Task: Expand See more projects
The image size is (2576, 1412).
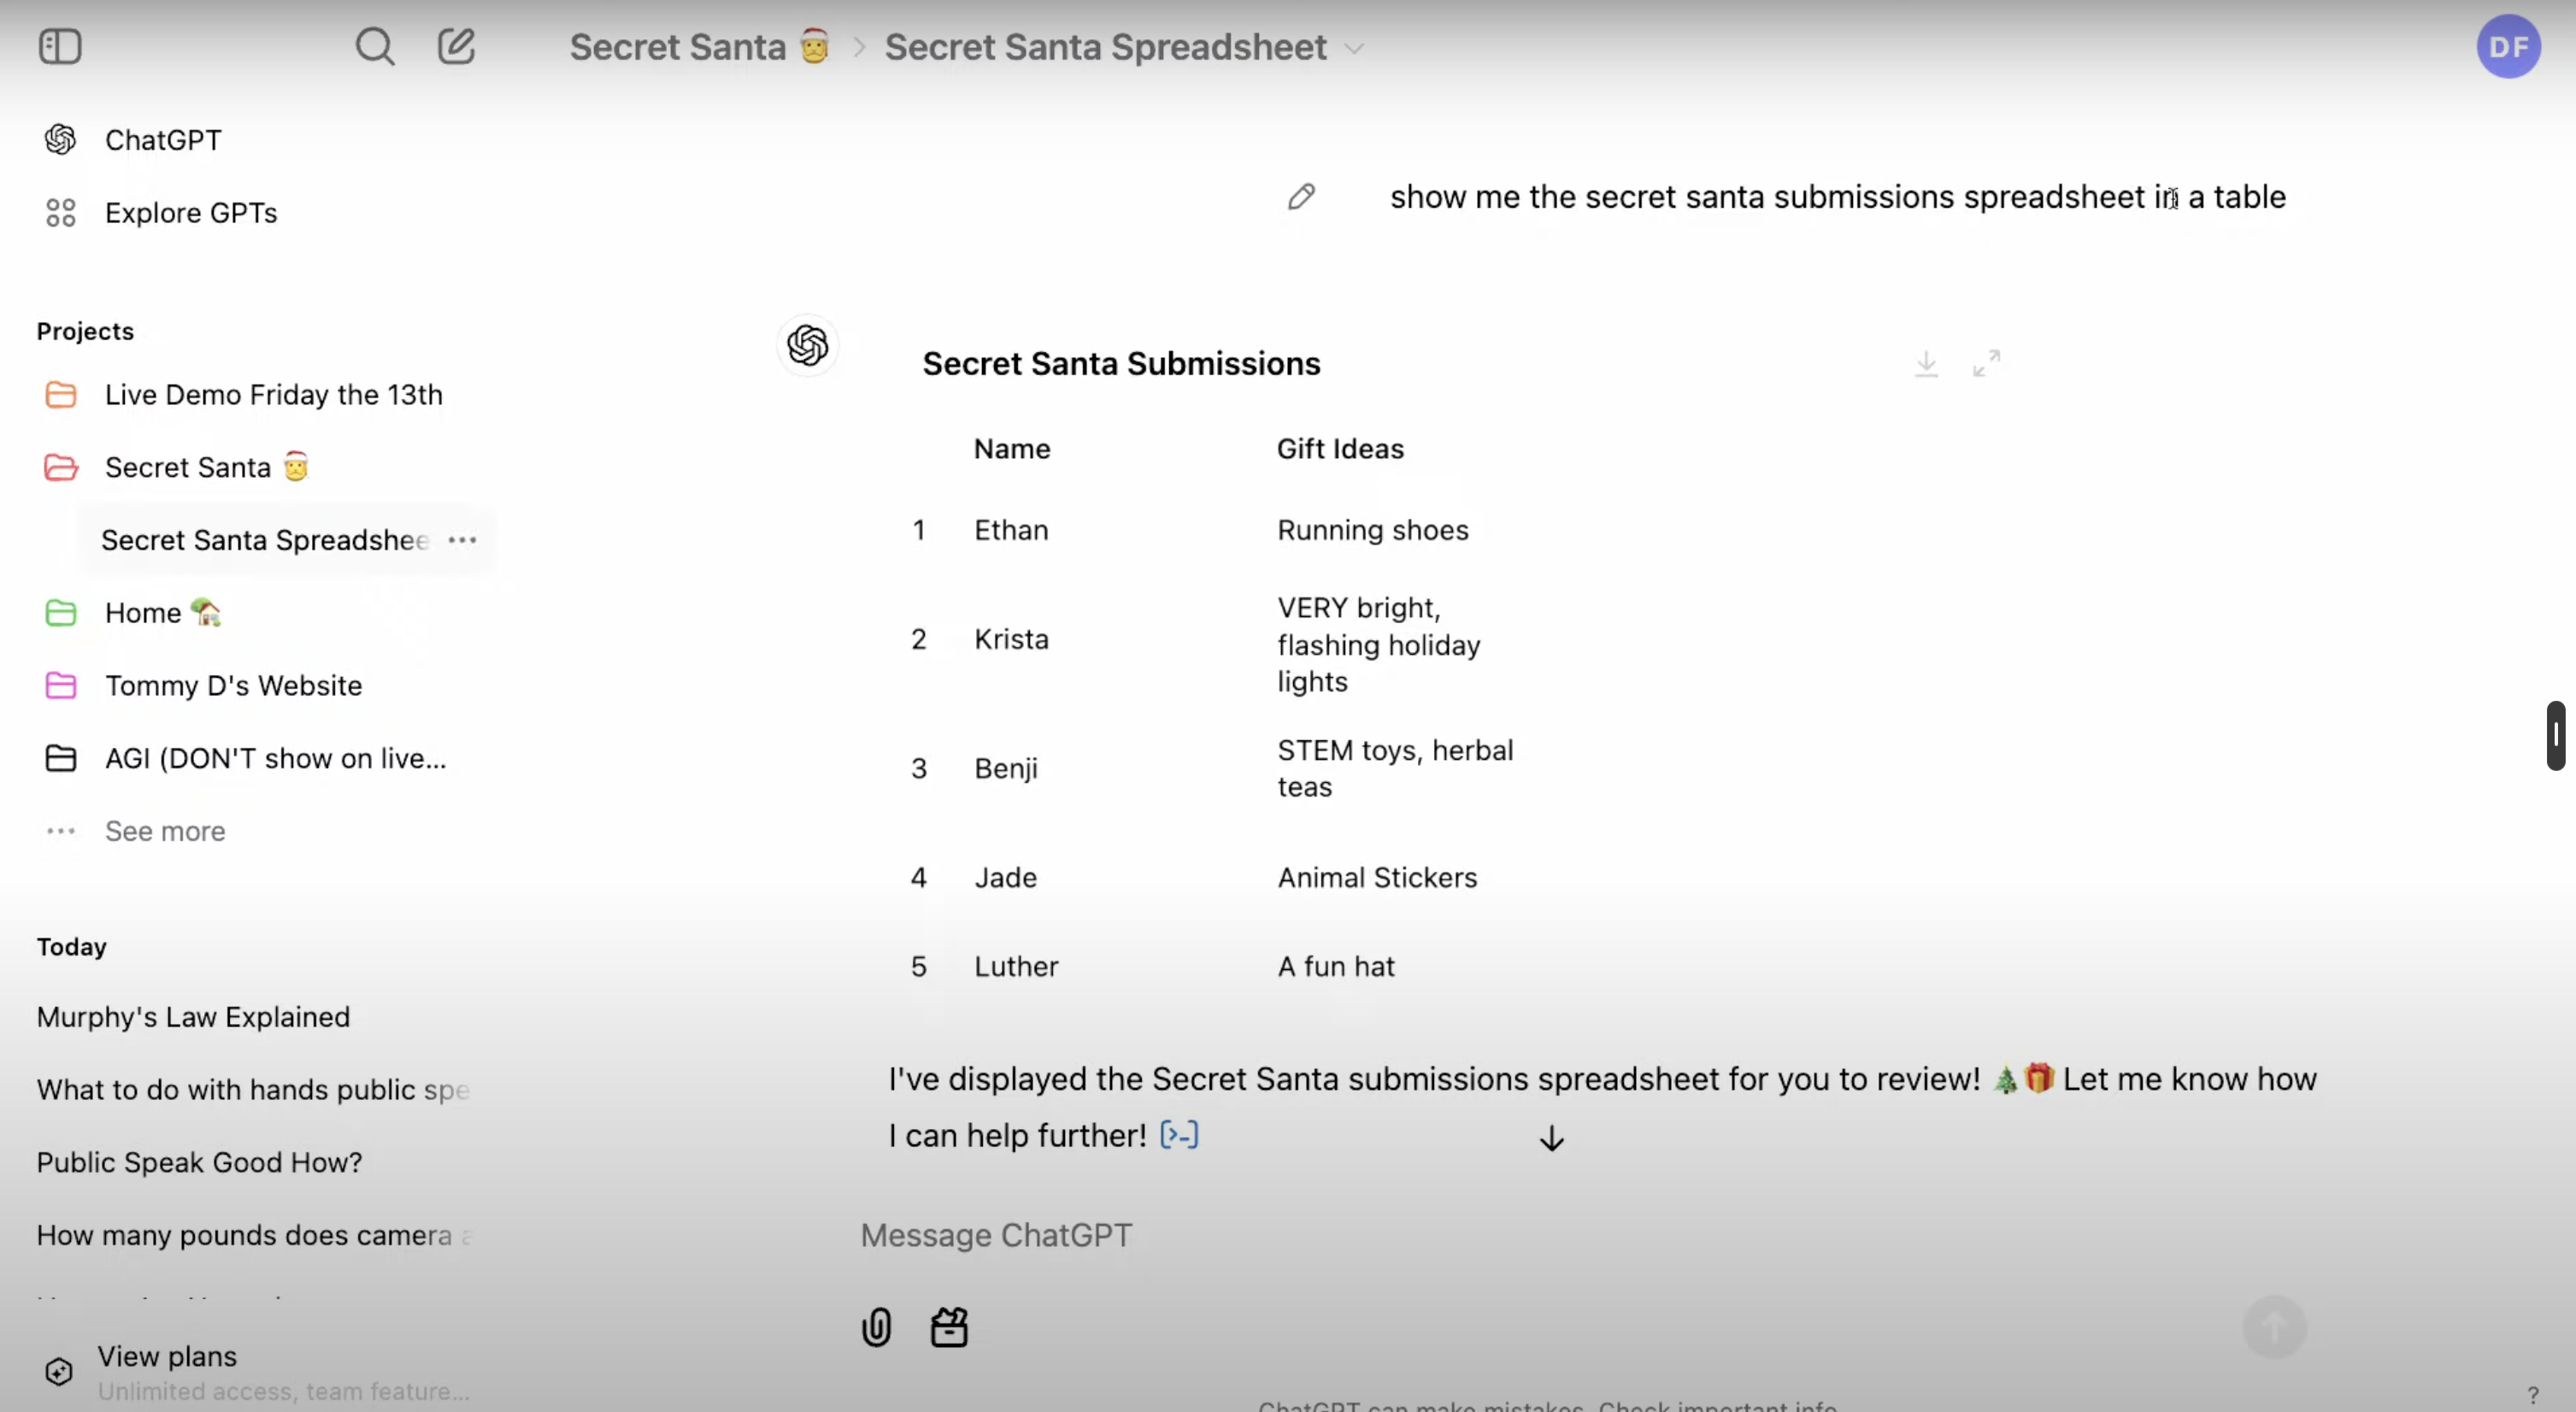Action: coord(165,831)
